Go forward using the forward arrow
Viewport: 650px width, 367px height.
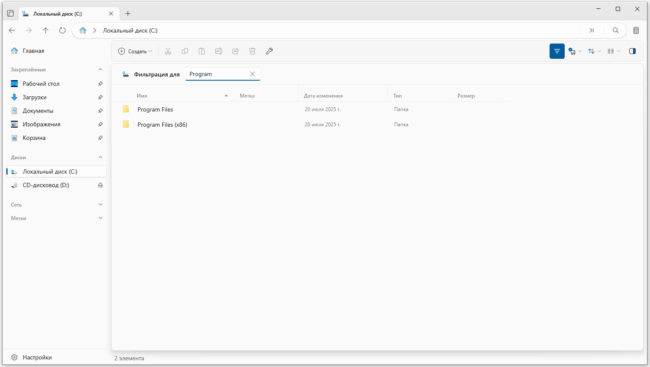(29, 30)
